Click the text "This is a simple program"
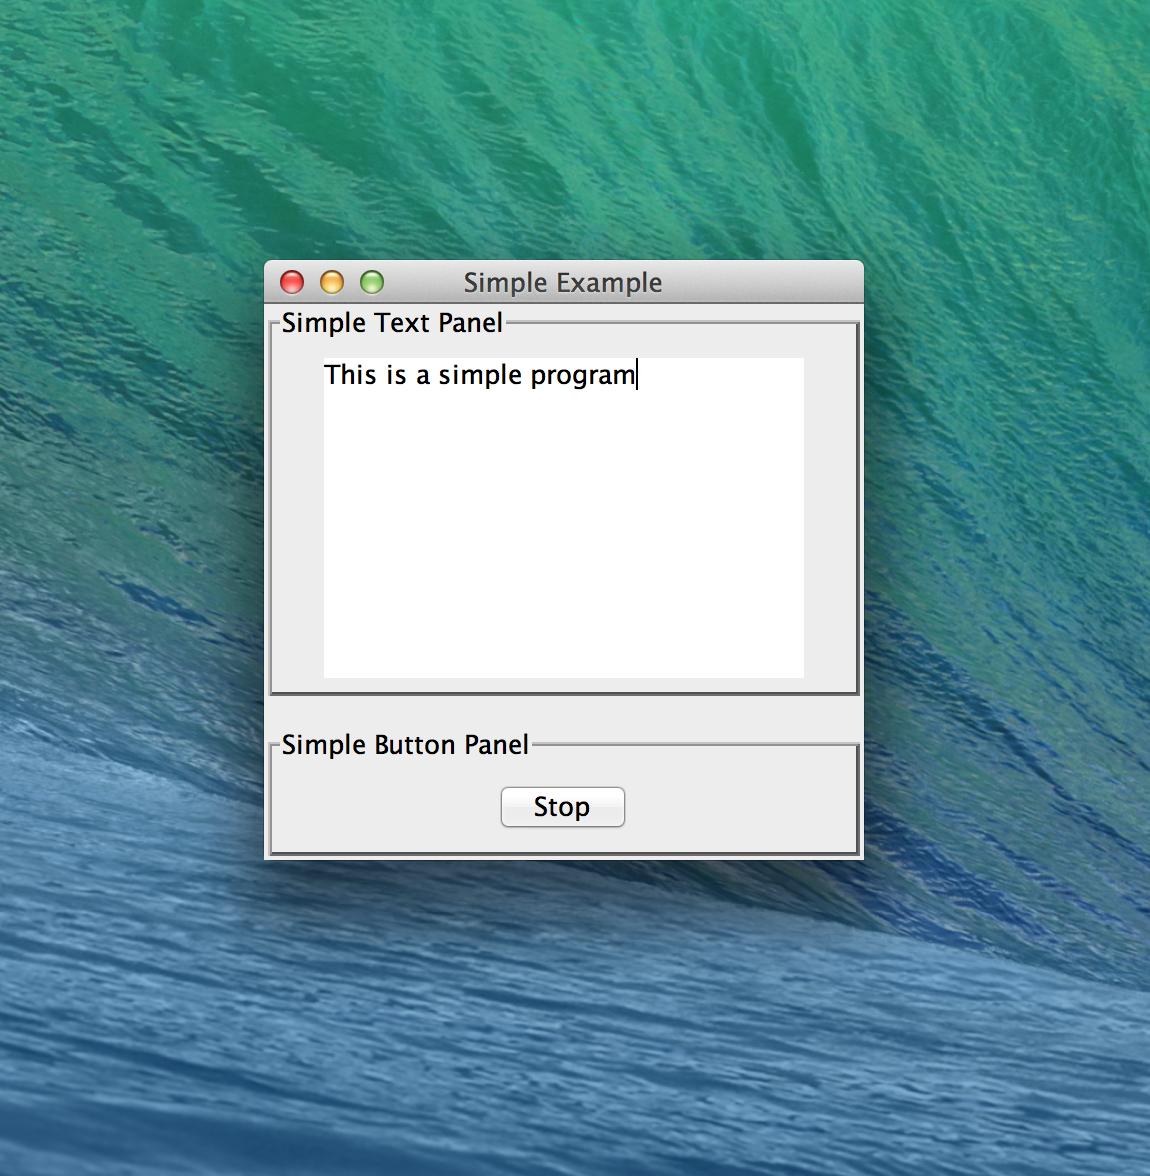1150x1176 pixels. click(479, 375)
